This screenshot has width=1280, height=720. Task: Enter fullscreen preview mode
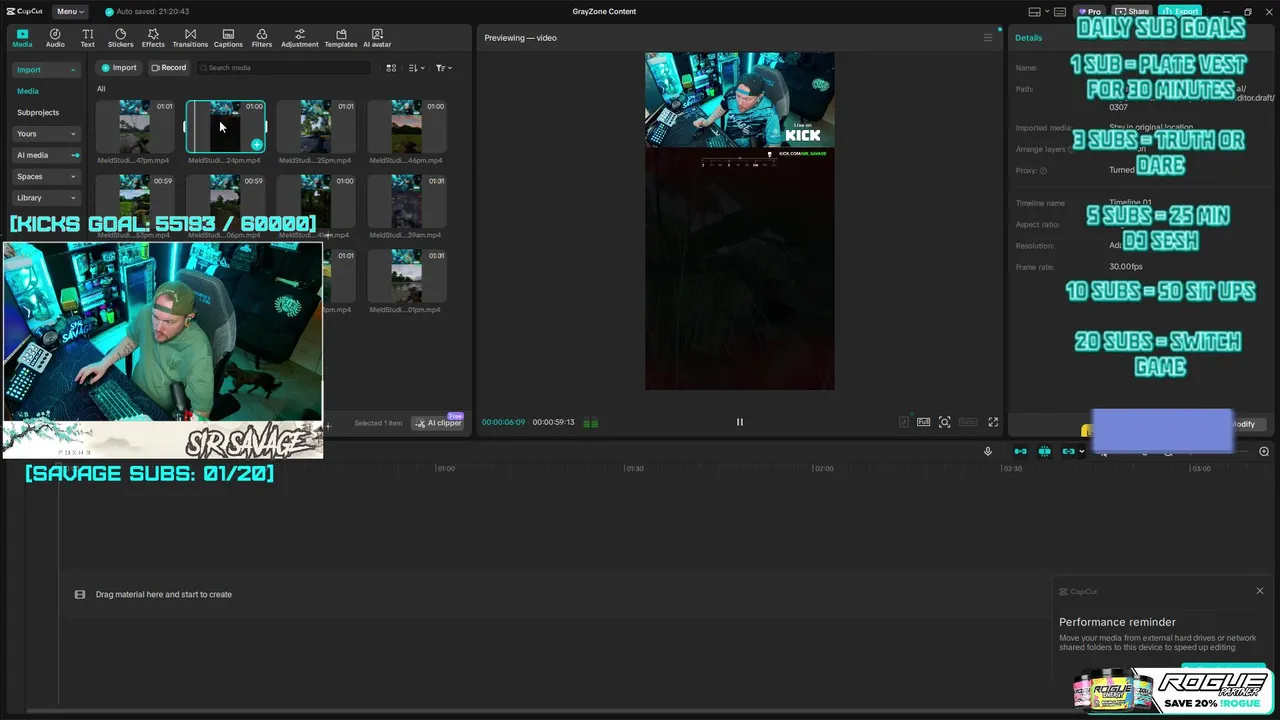point(993,422)
